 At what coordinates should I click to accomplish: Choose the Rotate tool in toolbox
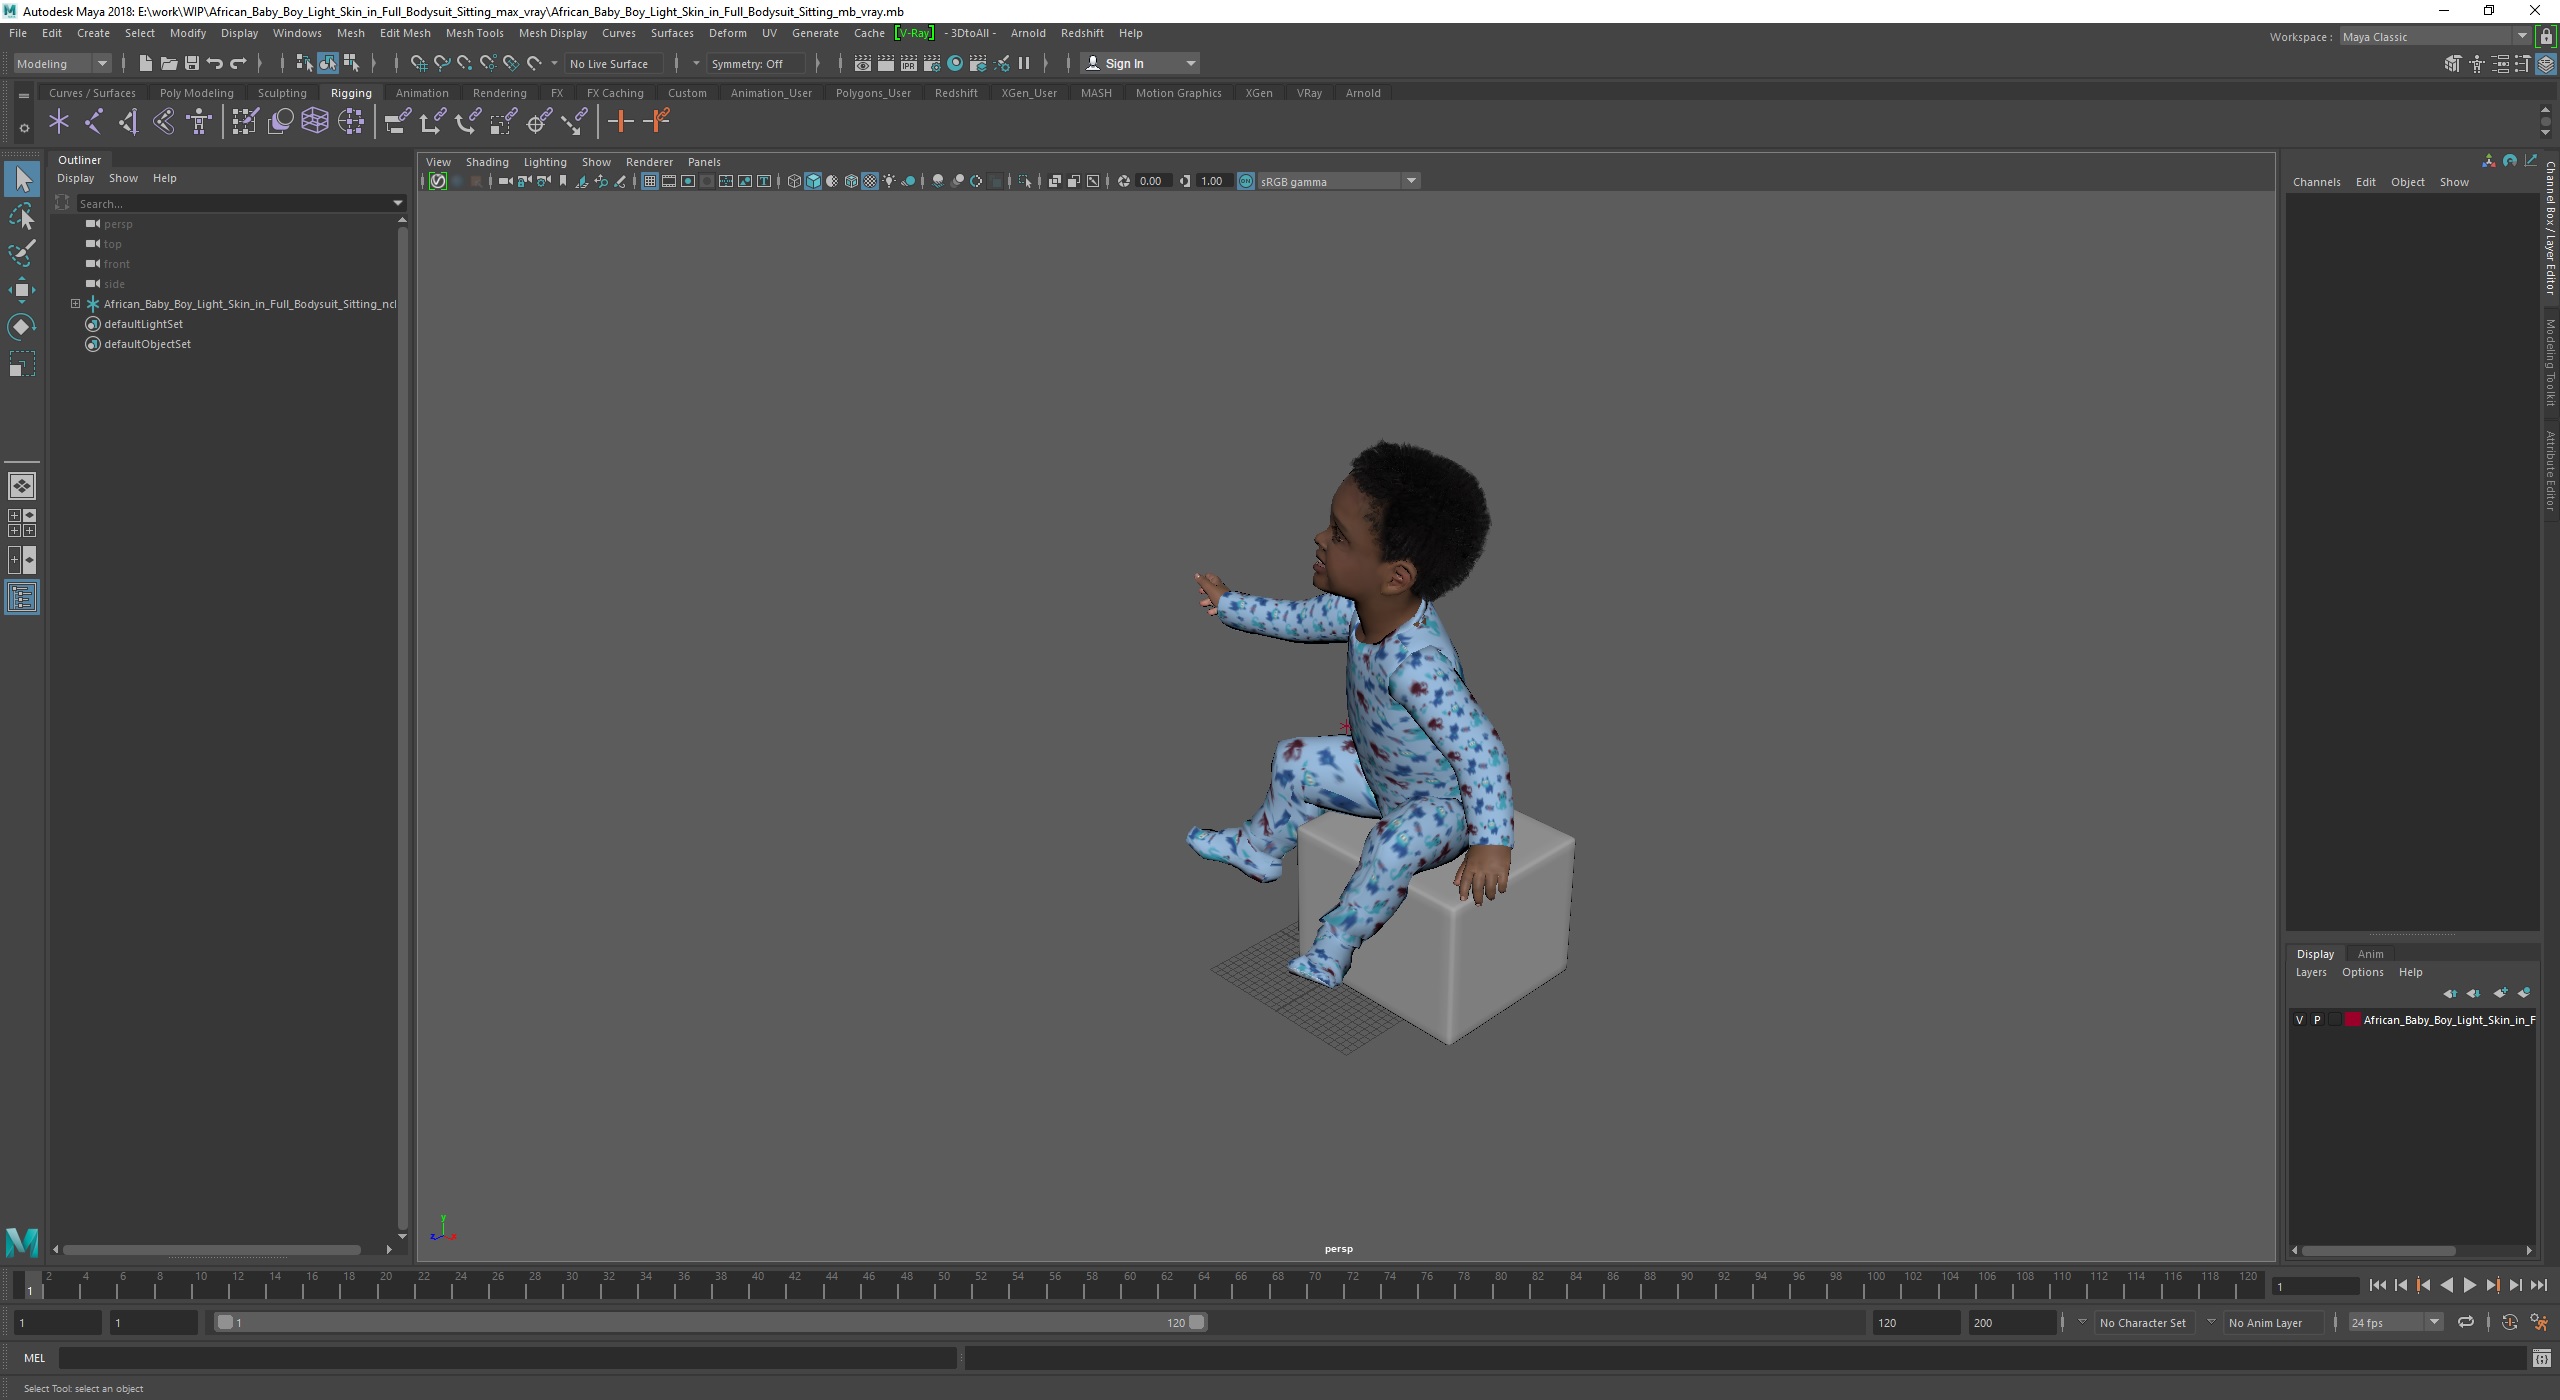coord(22,327)
